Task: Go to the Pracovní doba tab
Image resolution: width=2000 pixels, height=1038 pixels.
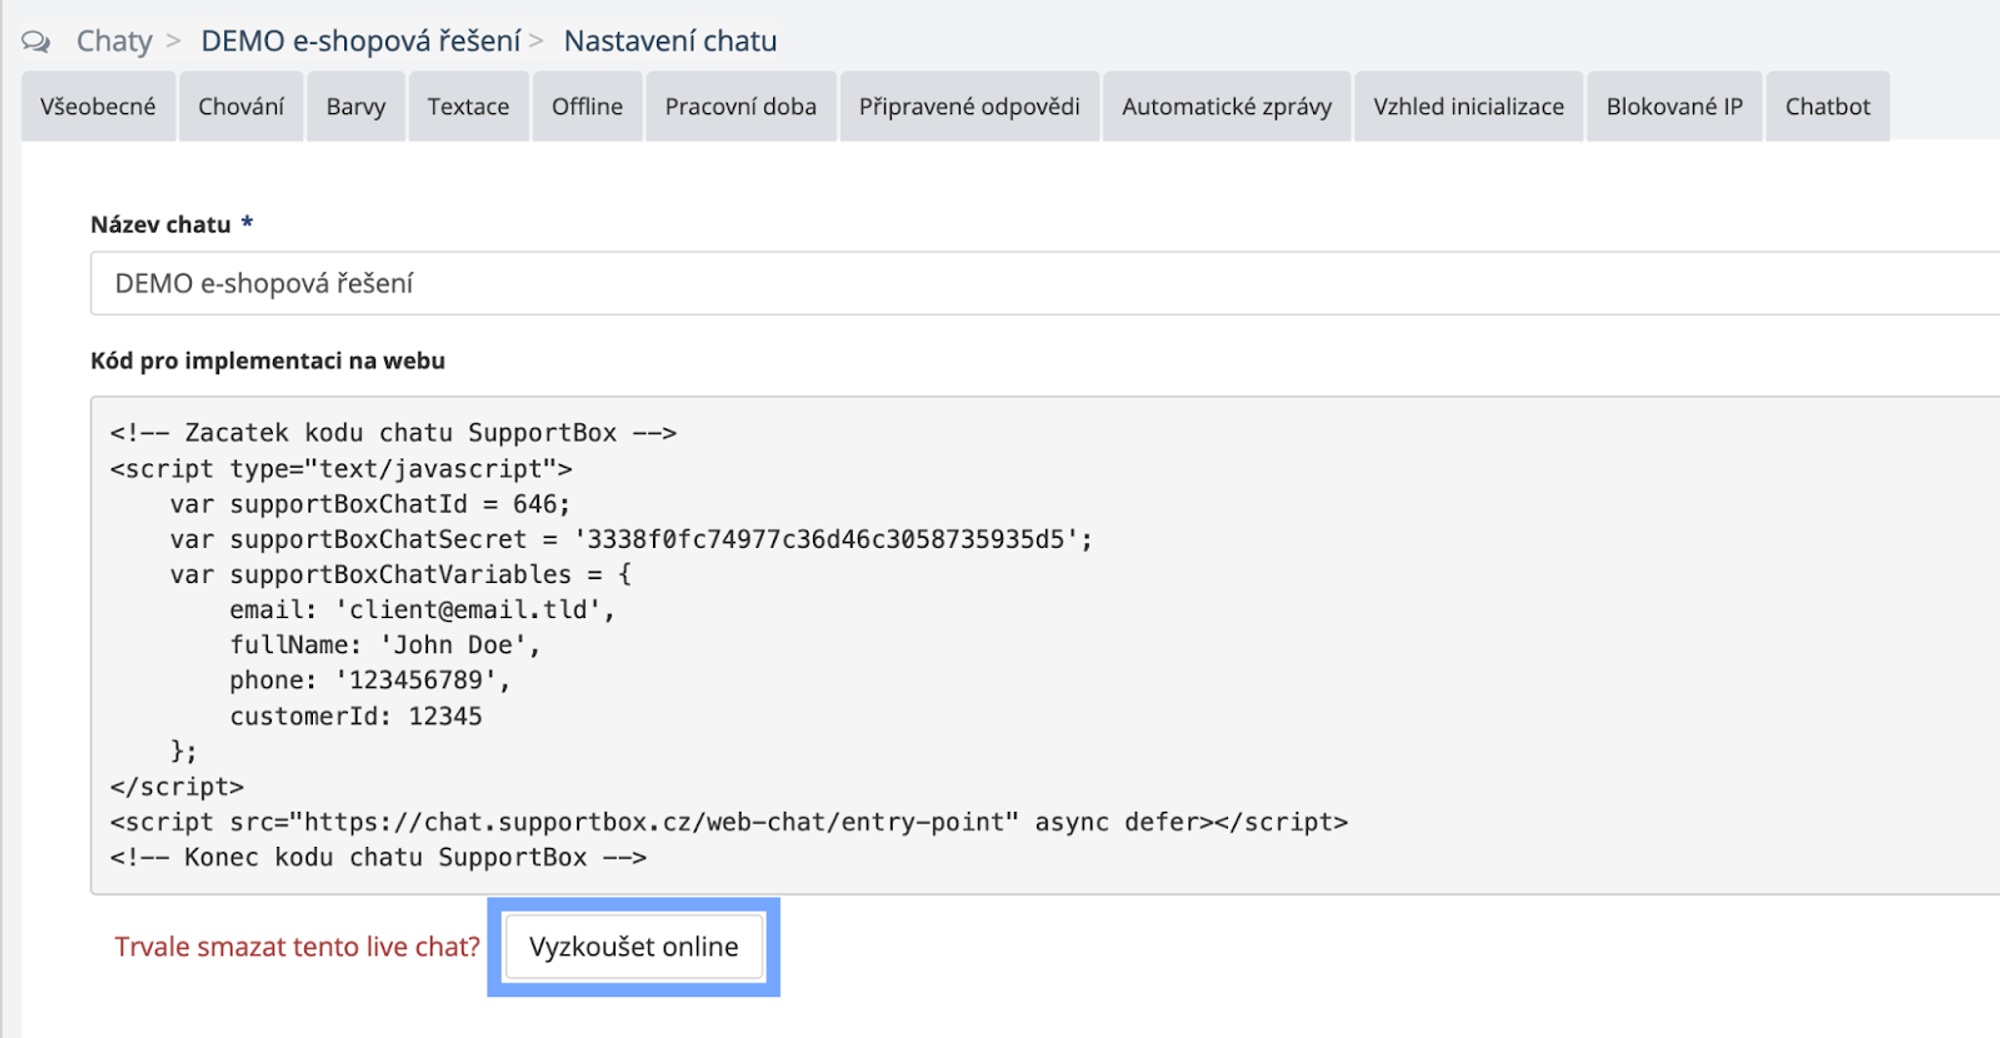Action: (741, 106)
